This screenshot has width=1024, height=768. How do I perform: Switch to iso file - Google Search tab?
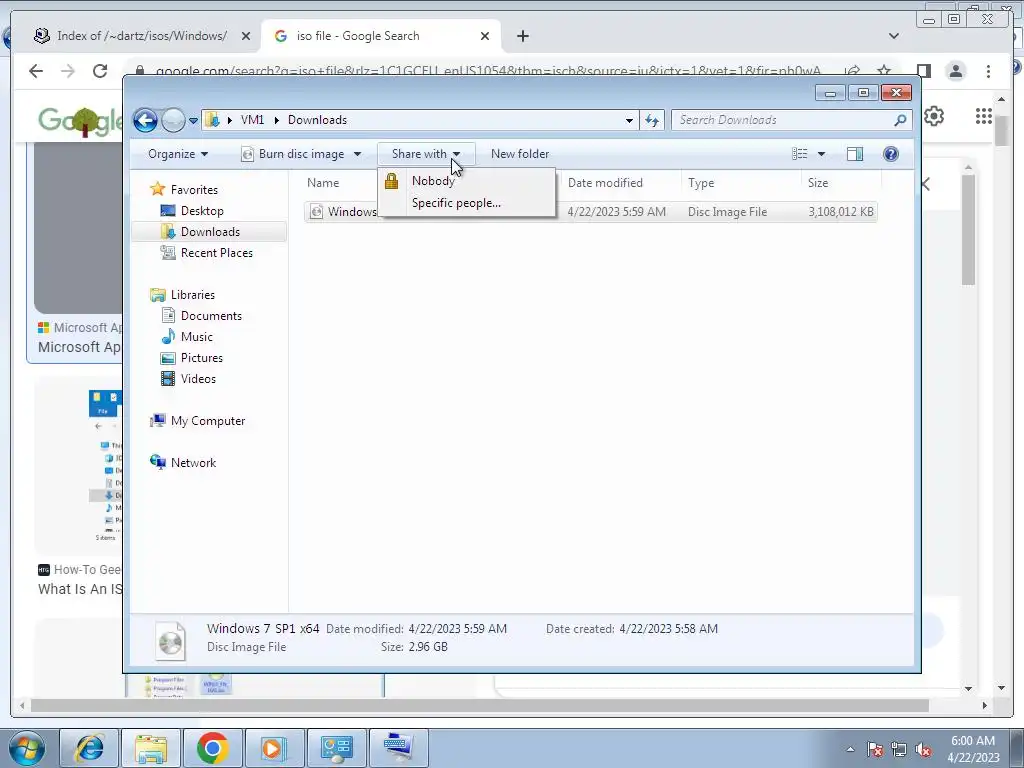click(x=381, y=36)
